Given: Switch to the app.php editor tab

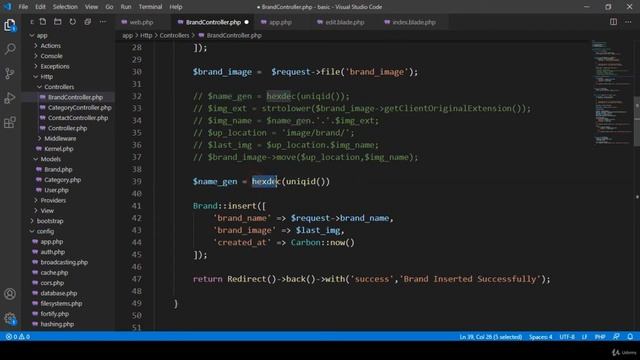Looking at the screenshot, I should pyautogui.click(x=280, y=22).
